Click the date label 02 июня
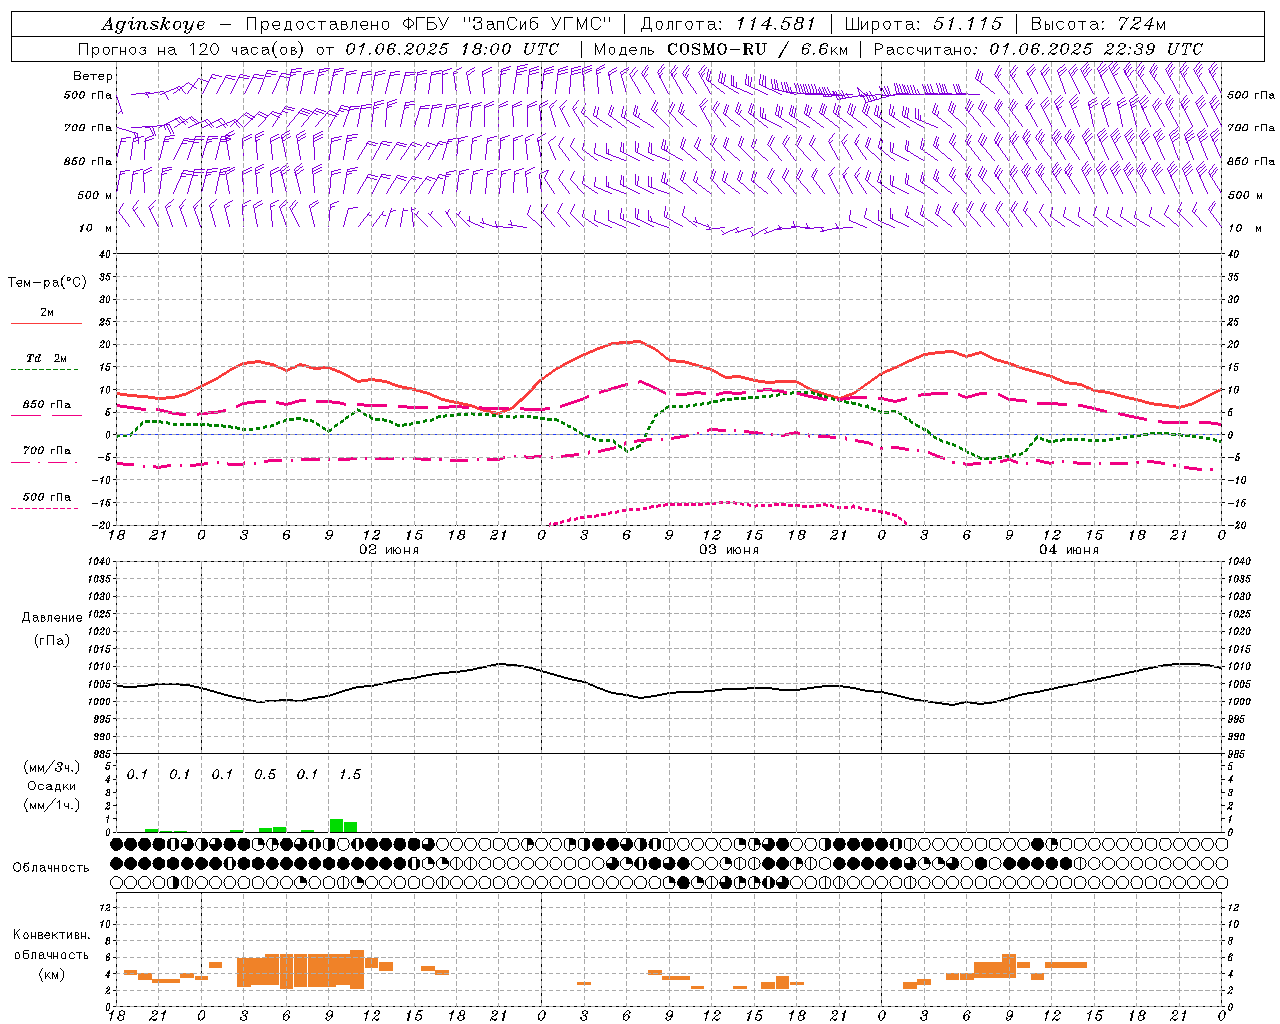 coord(389,550)
